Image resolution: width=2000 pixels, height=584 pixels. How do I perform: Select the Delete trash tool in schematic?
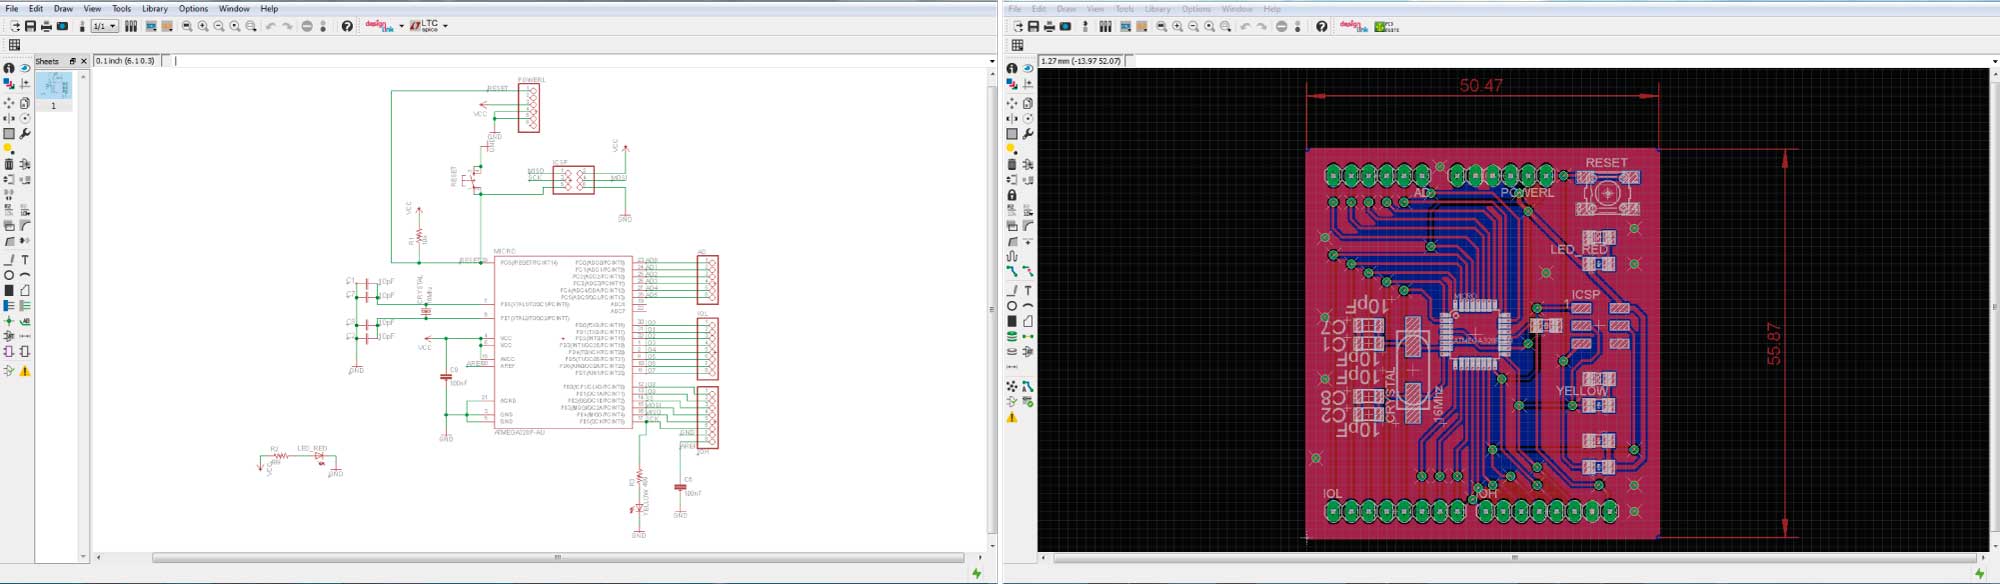9,164
